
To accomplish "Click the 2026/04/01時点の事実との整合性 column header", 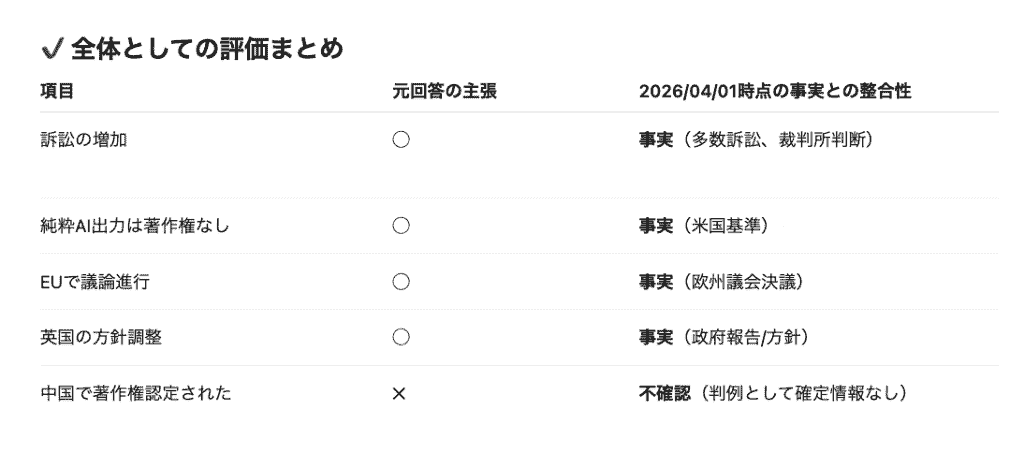I will click(775, 92).
